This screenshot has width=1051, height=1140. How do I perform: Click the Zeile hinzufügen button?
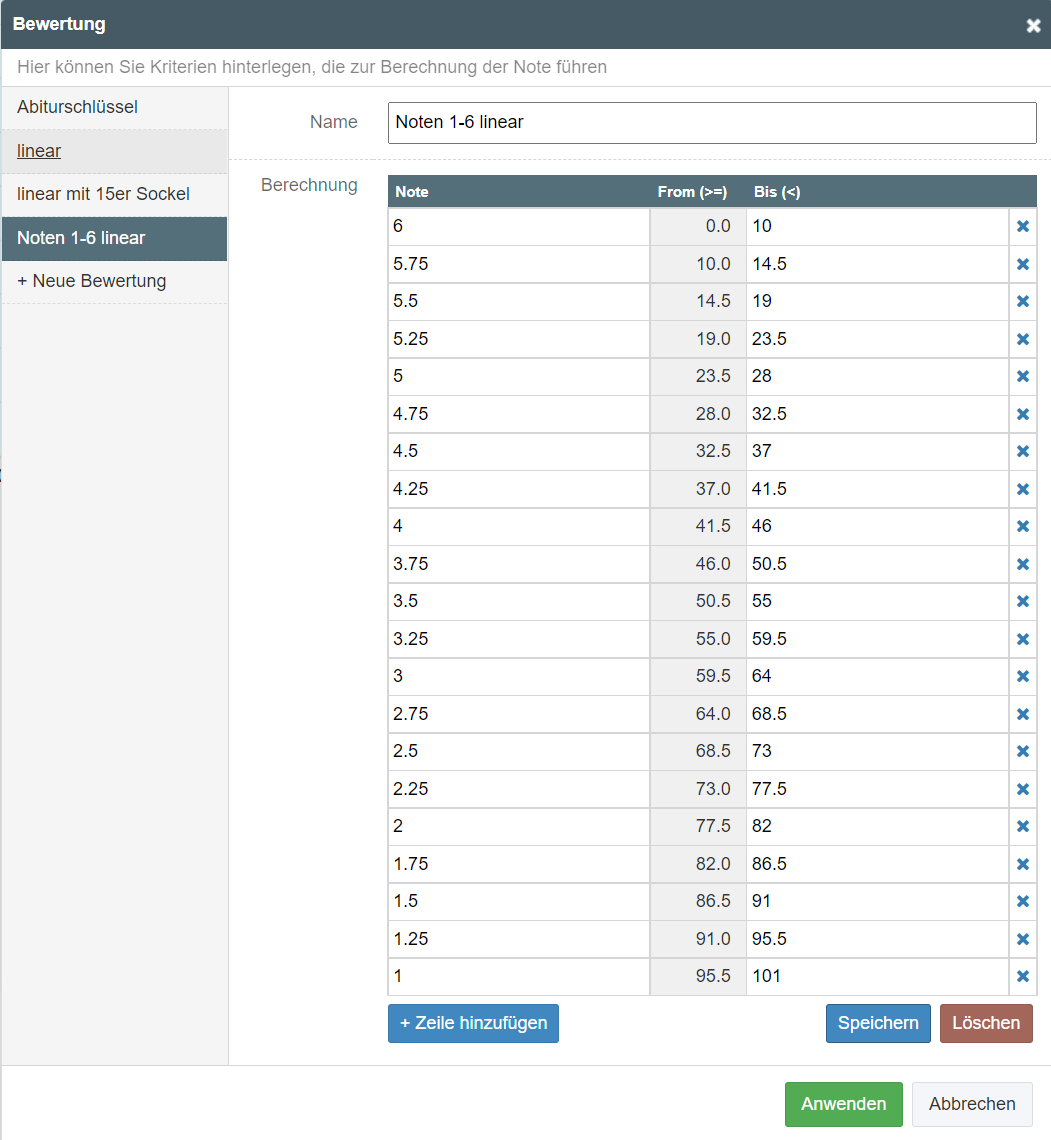(x=473, y=1023)
